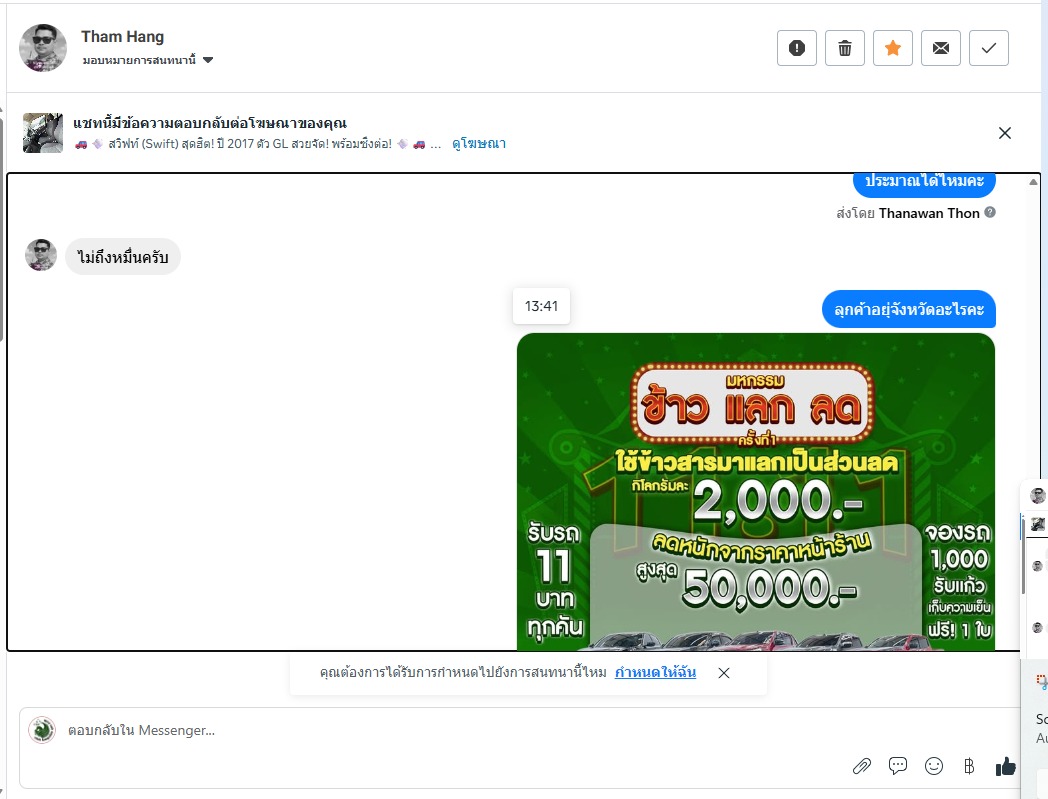Dismiss the assignment prompt with X
Viewport: 1048px width, 799px height.
pos(724,673)
